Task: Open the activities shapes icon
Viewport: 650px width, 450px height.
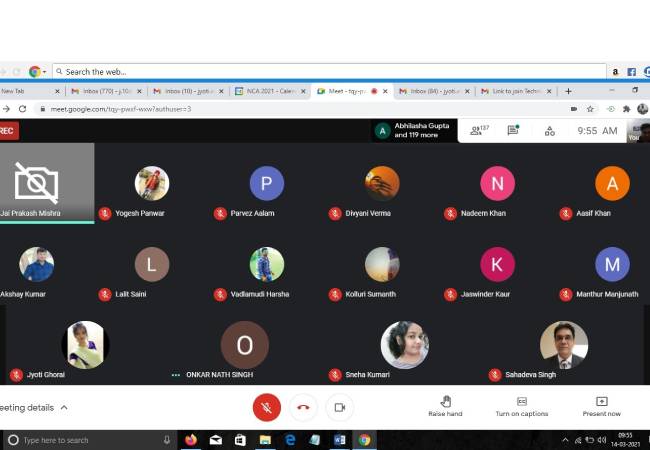Action: pos(549,130)
